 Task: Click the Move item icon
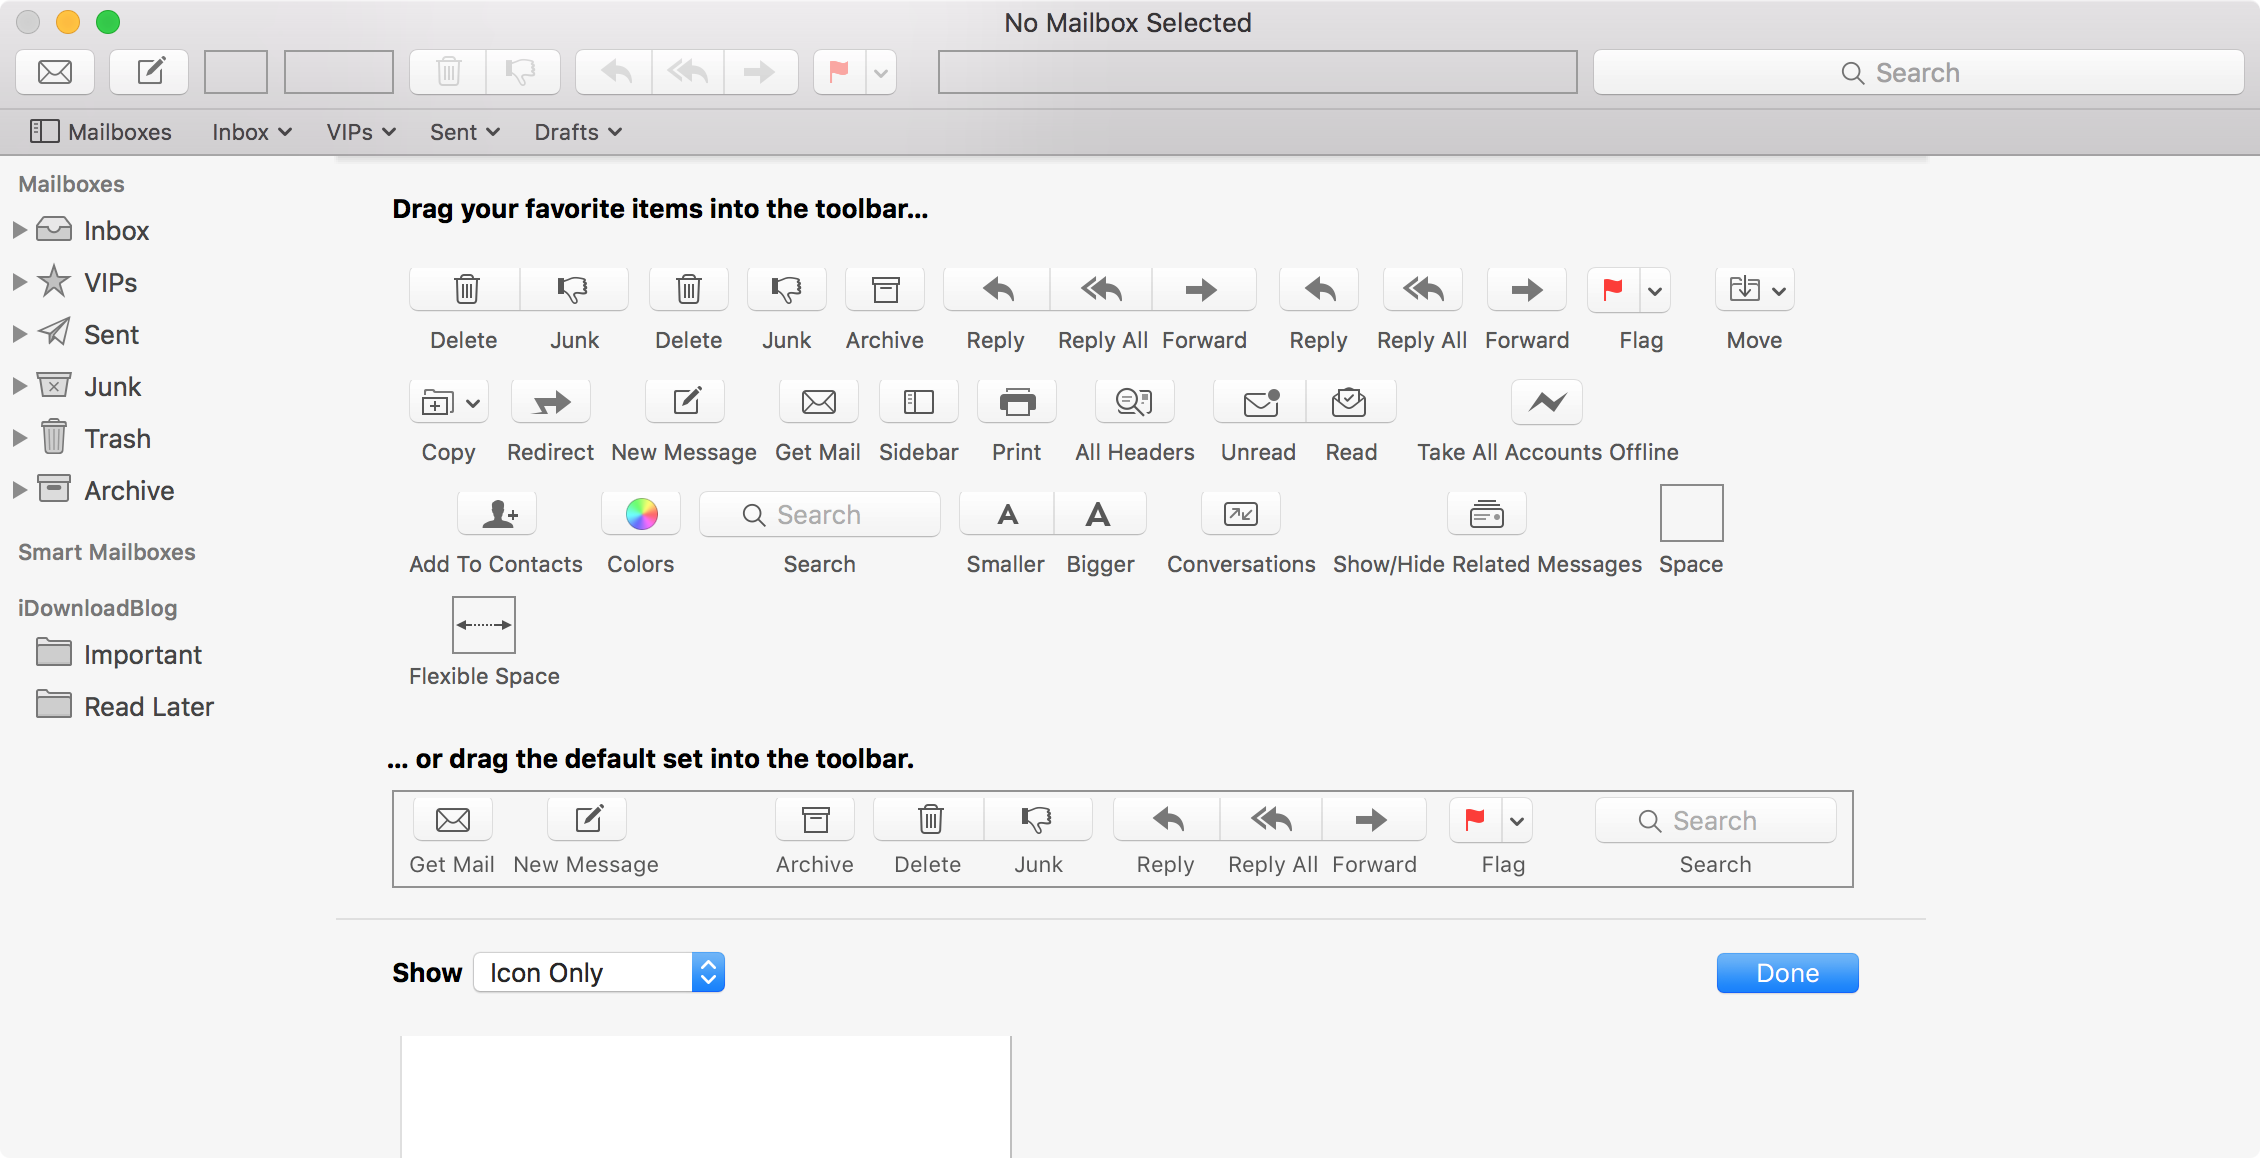1755,290
